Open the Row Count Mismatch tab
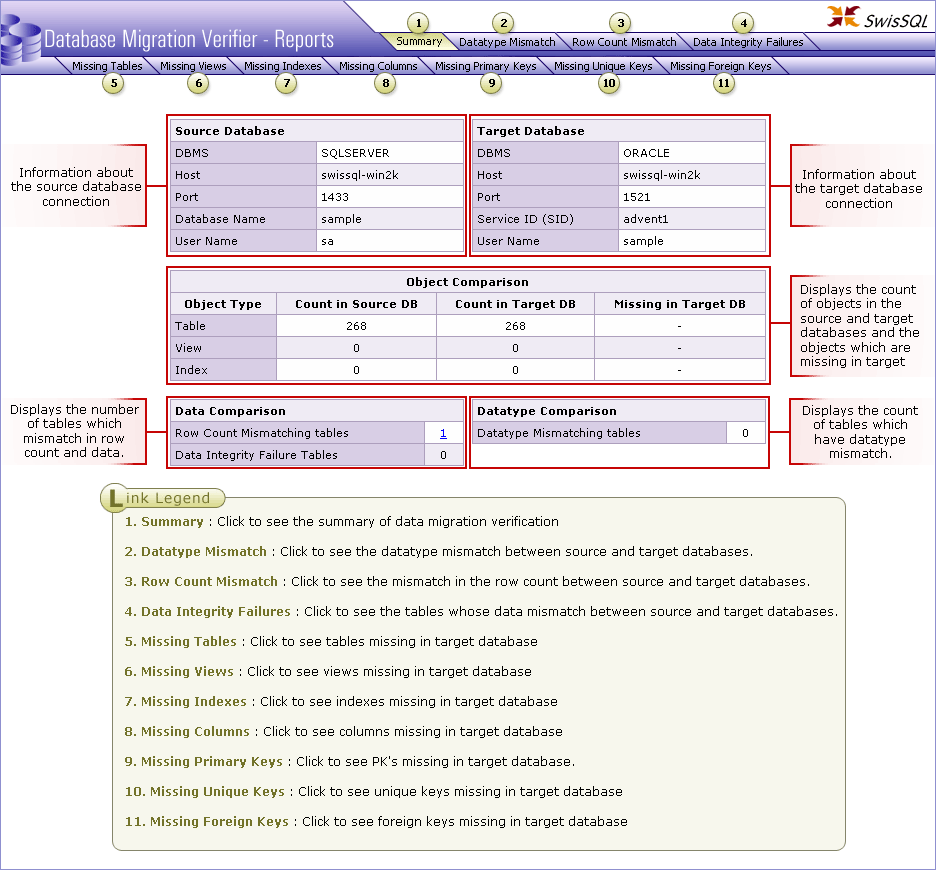 [x=624, y=42]
